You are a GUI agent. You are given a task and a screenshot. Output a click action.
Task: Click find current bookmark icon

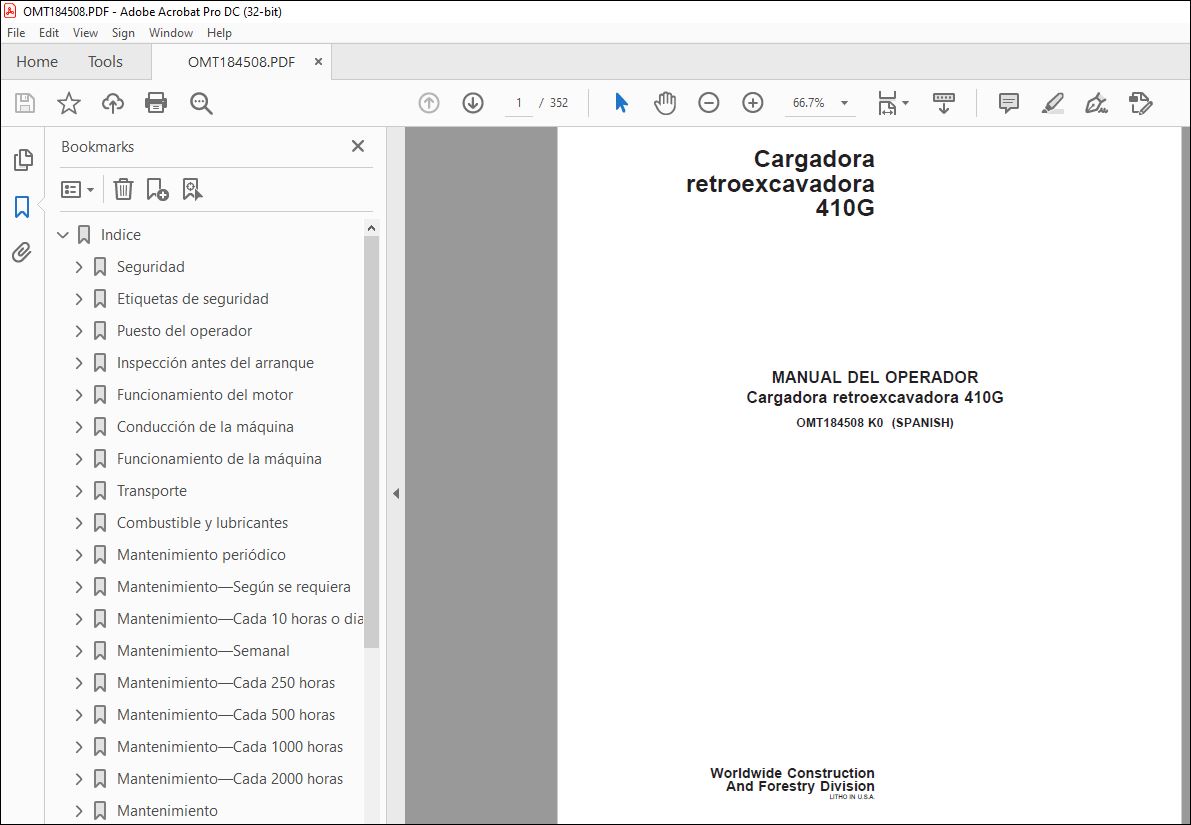(x=192, y=189)
